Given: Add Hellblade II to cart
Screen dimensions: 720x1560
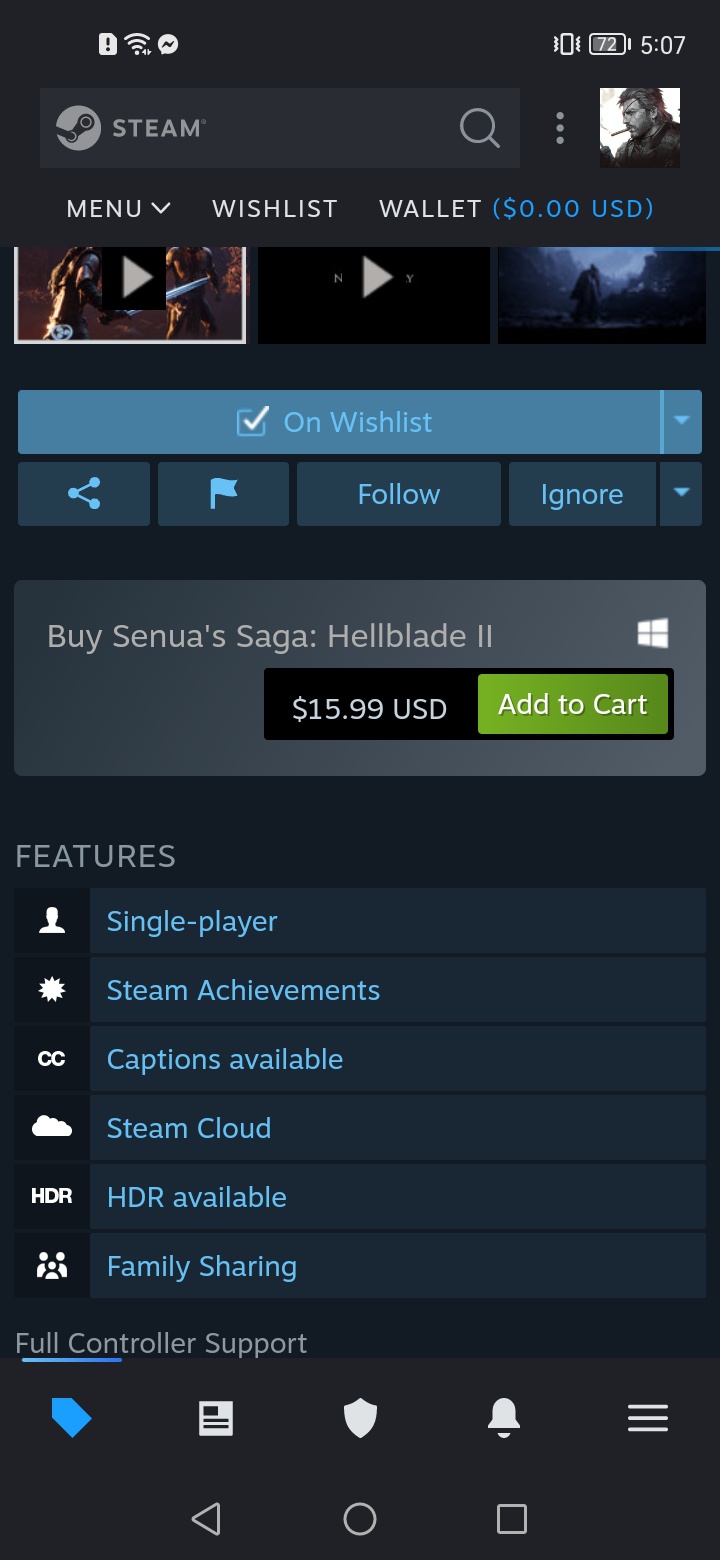Looking at the screenshot, I should pos(573,705).
